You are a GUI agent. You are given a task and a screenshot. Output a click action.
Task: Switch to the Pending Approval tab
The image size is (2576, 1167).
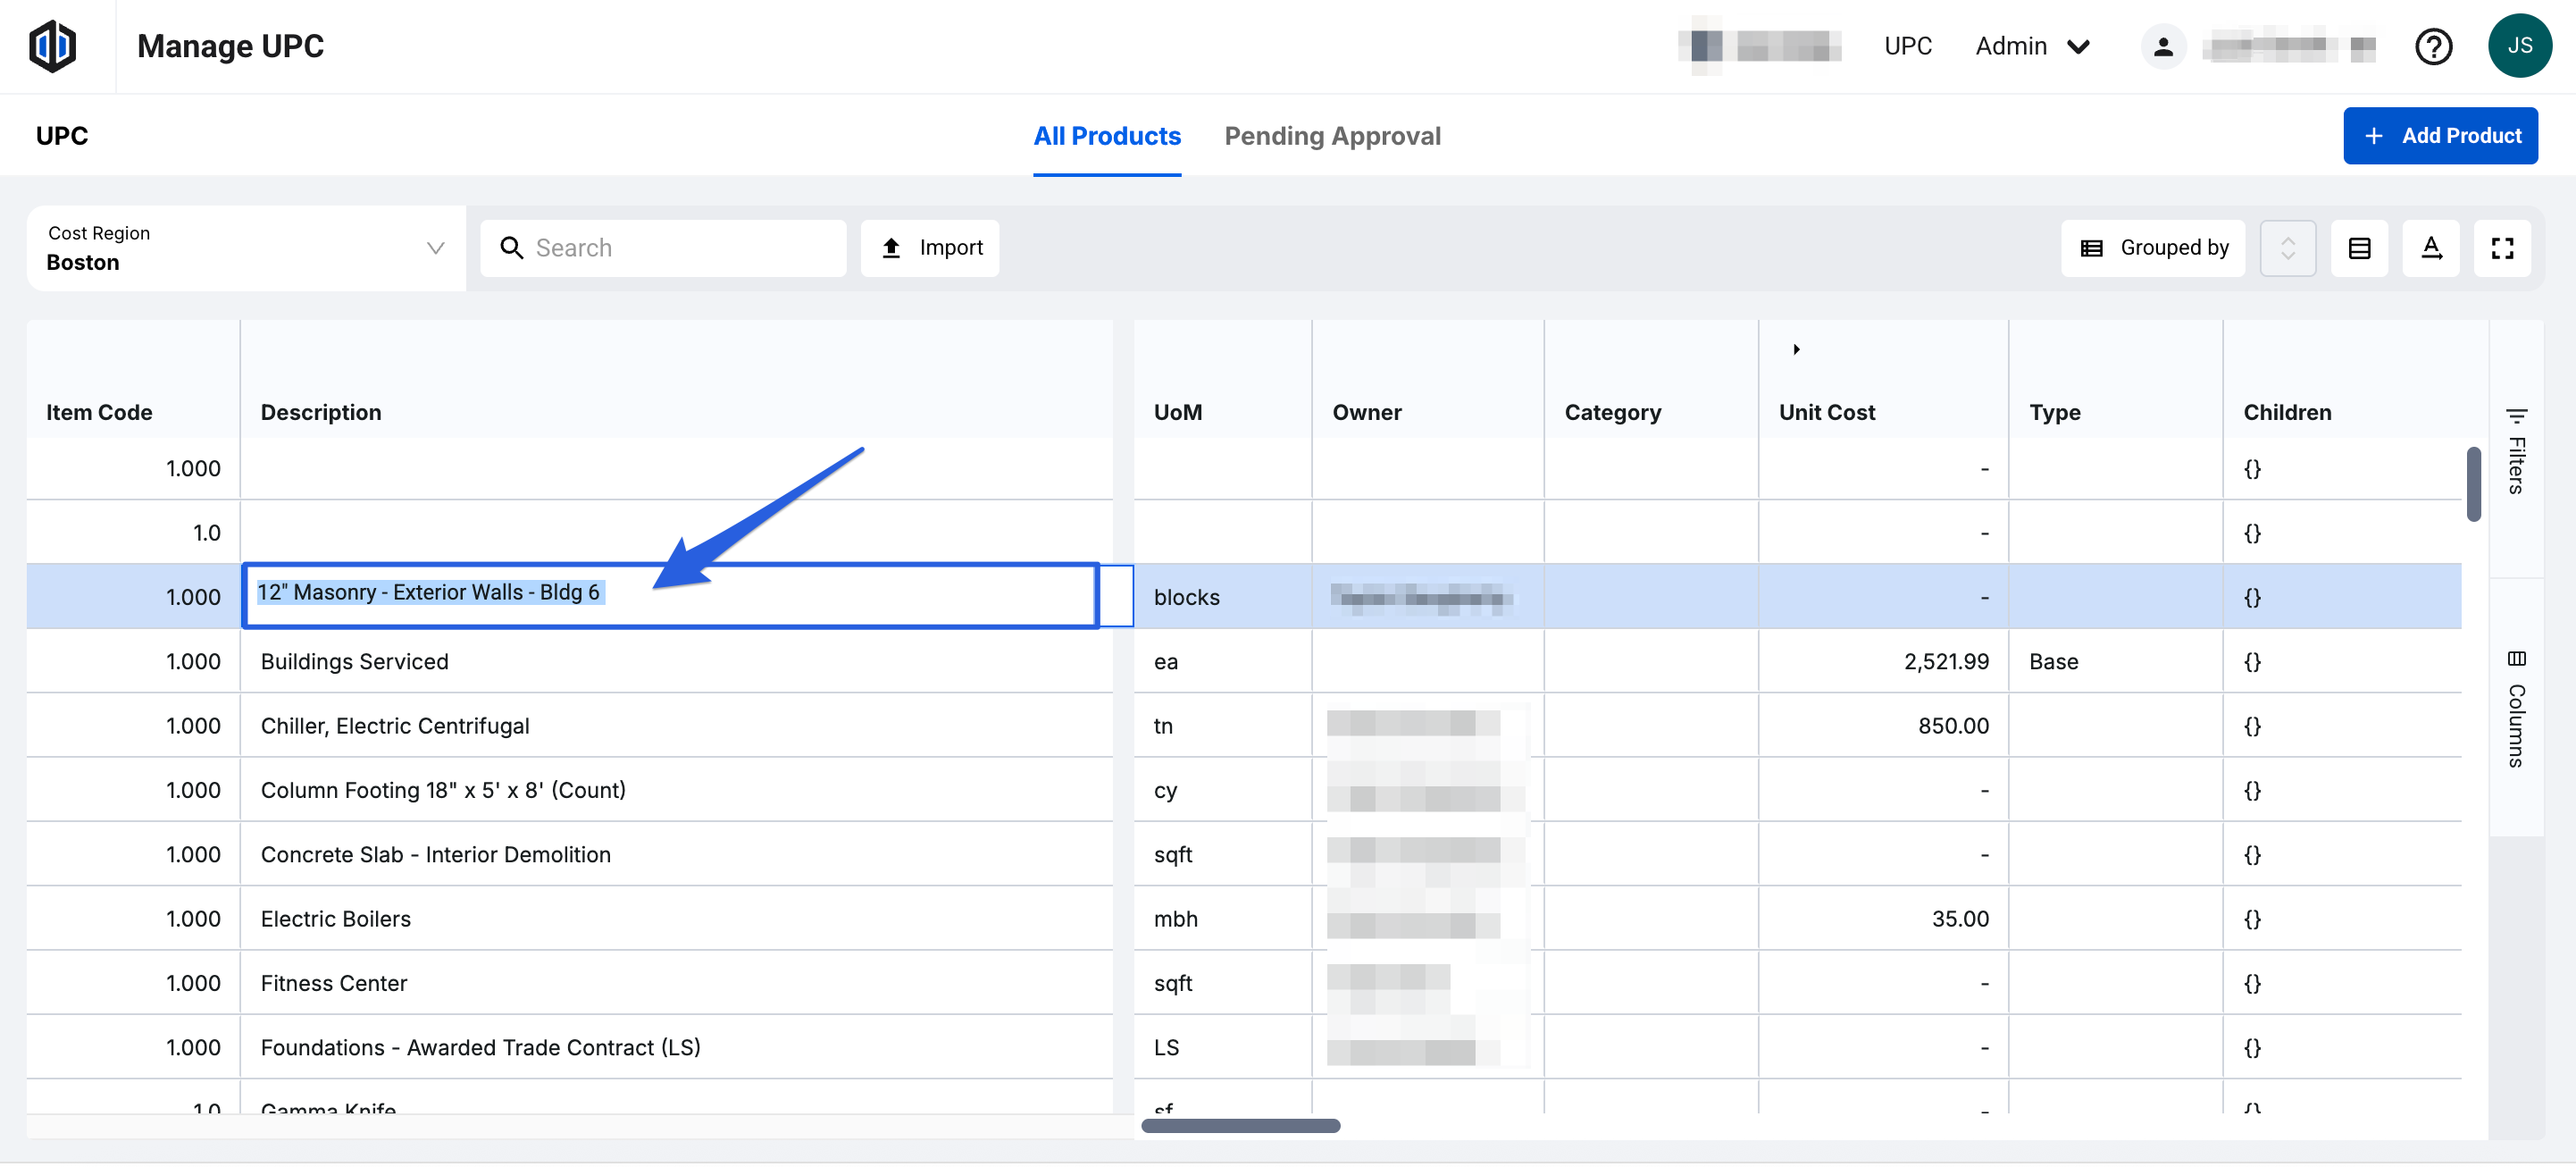1332,136
